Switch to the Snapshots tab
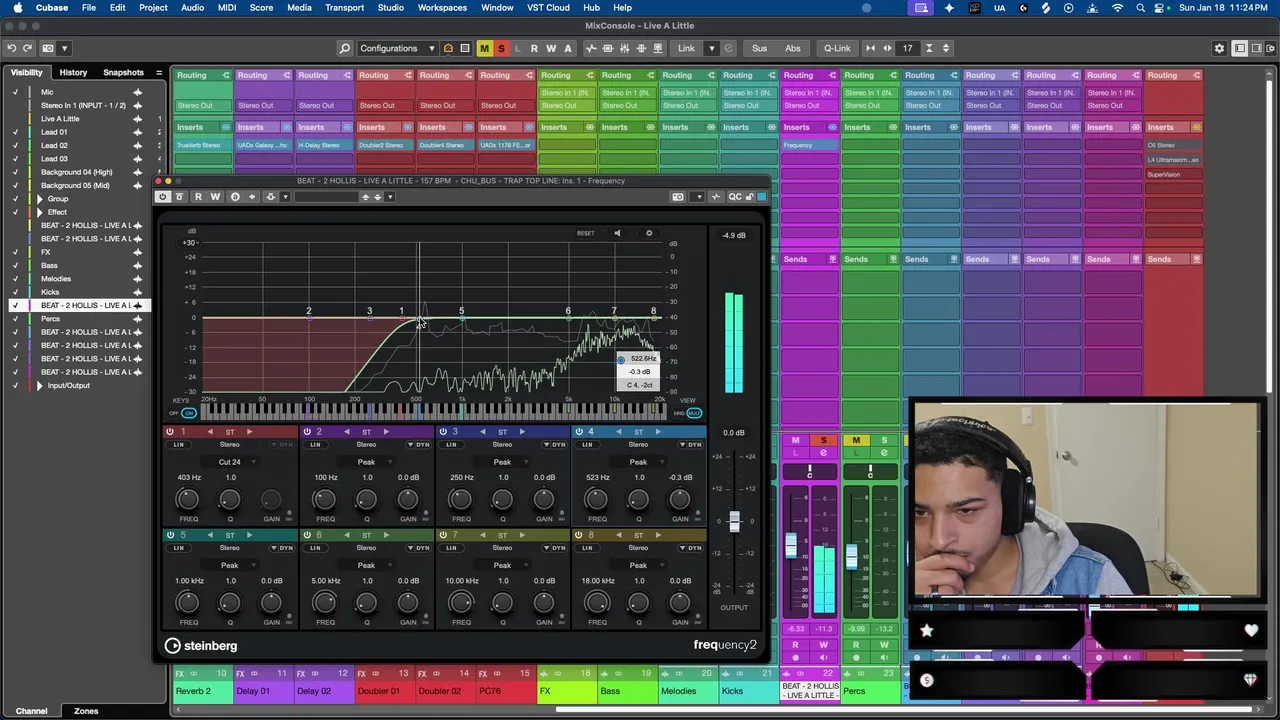This screenshot has height=720, width=1280. (x=123, y=72)
